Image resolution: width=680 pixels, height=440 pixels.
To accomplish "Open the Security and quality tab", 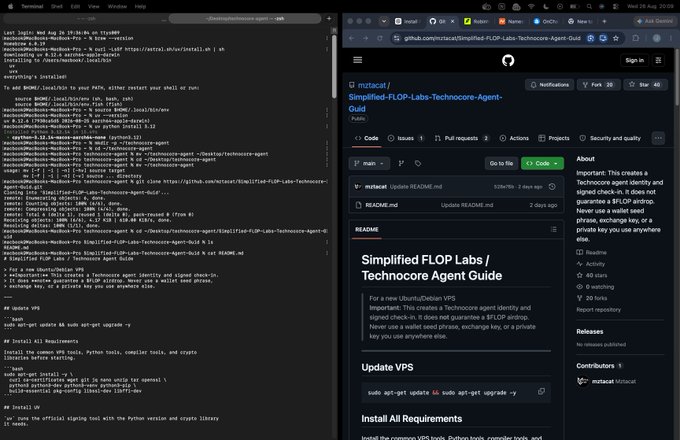I will [x=610, y=138].
